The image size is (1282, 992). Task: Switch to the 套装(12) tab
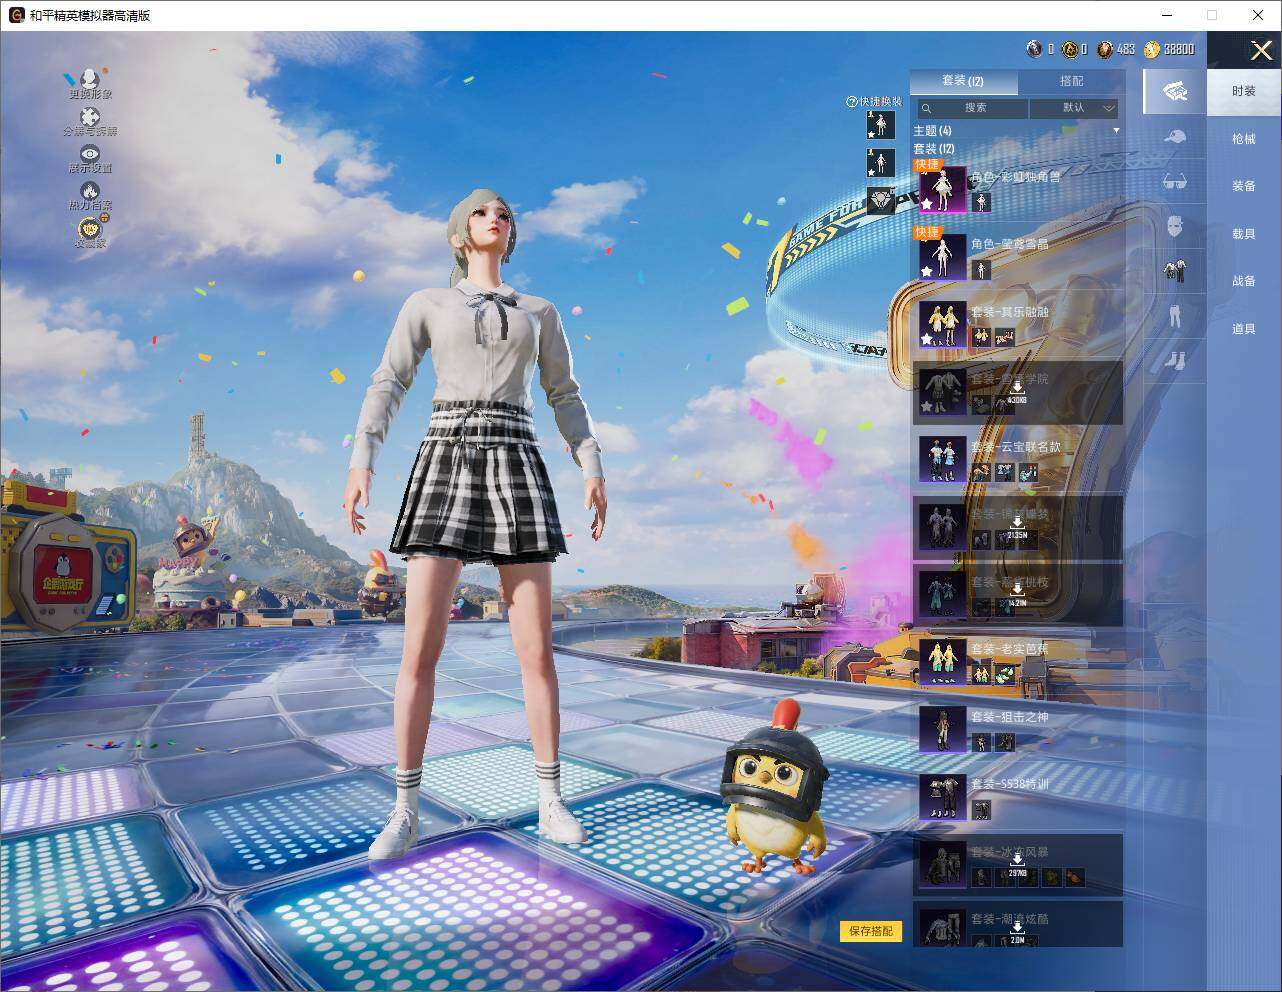963,81
